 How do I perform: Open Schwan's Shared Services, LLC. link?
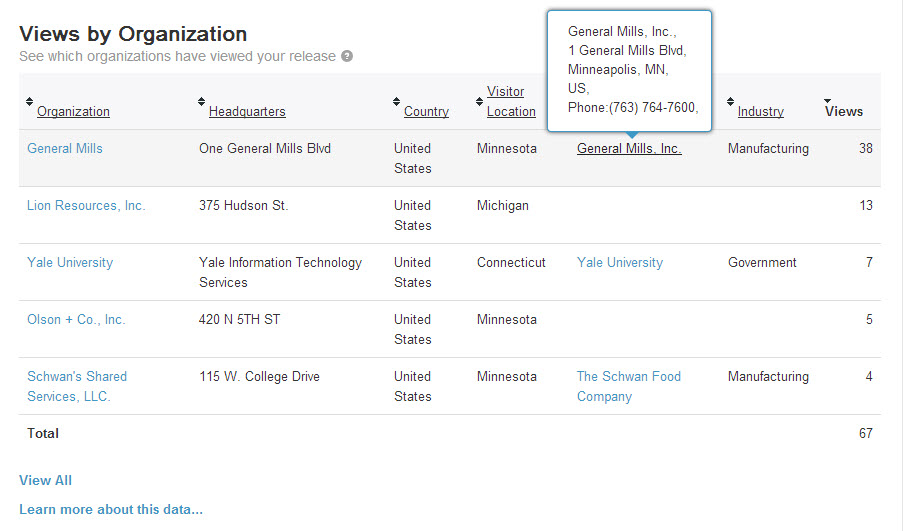click(77, 386)
